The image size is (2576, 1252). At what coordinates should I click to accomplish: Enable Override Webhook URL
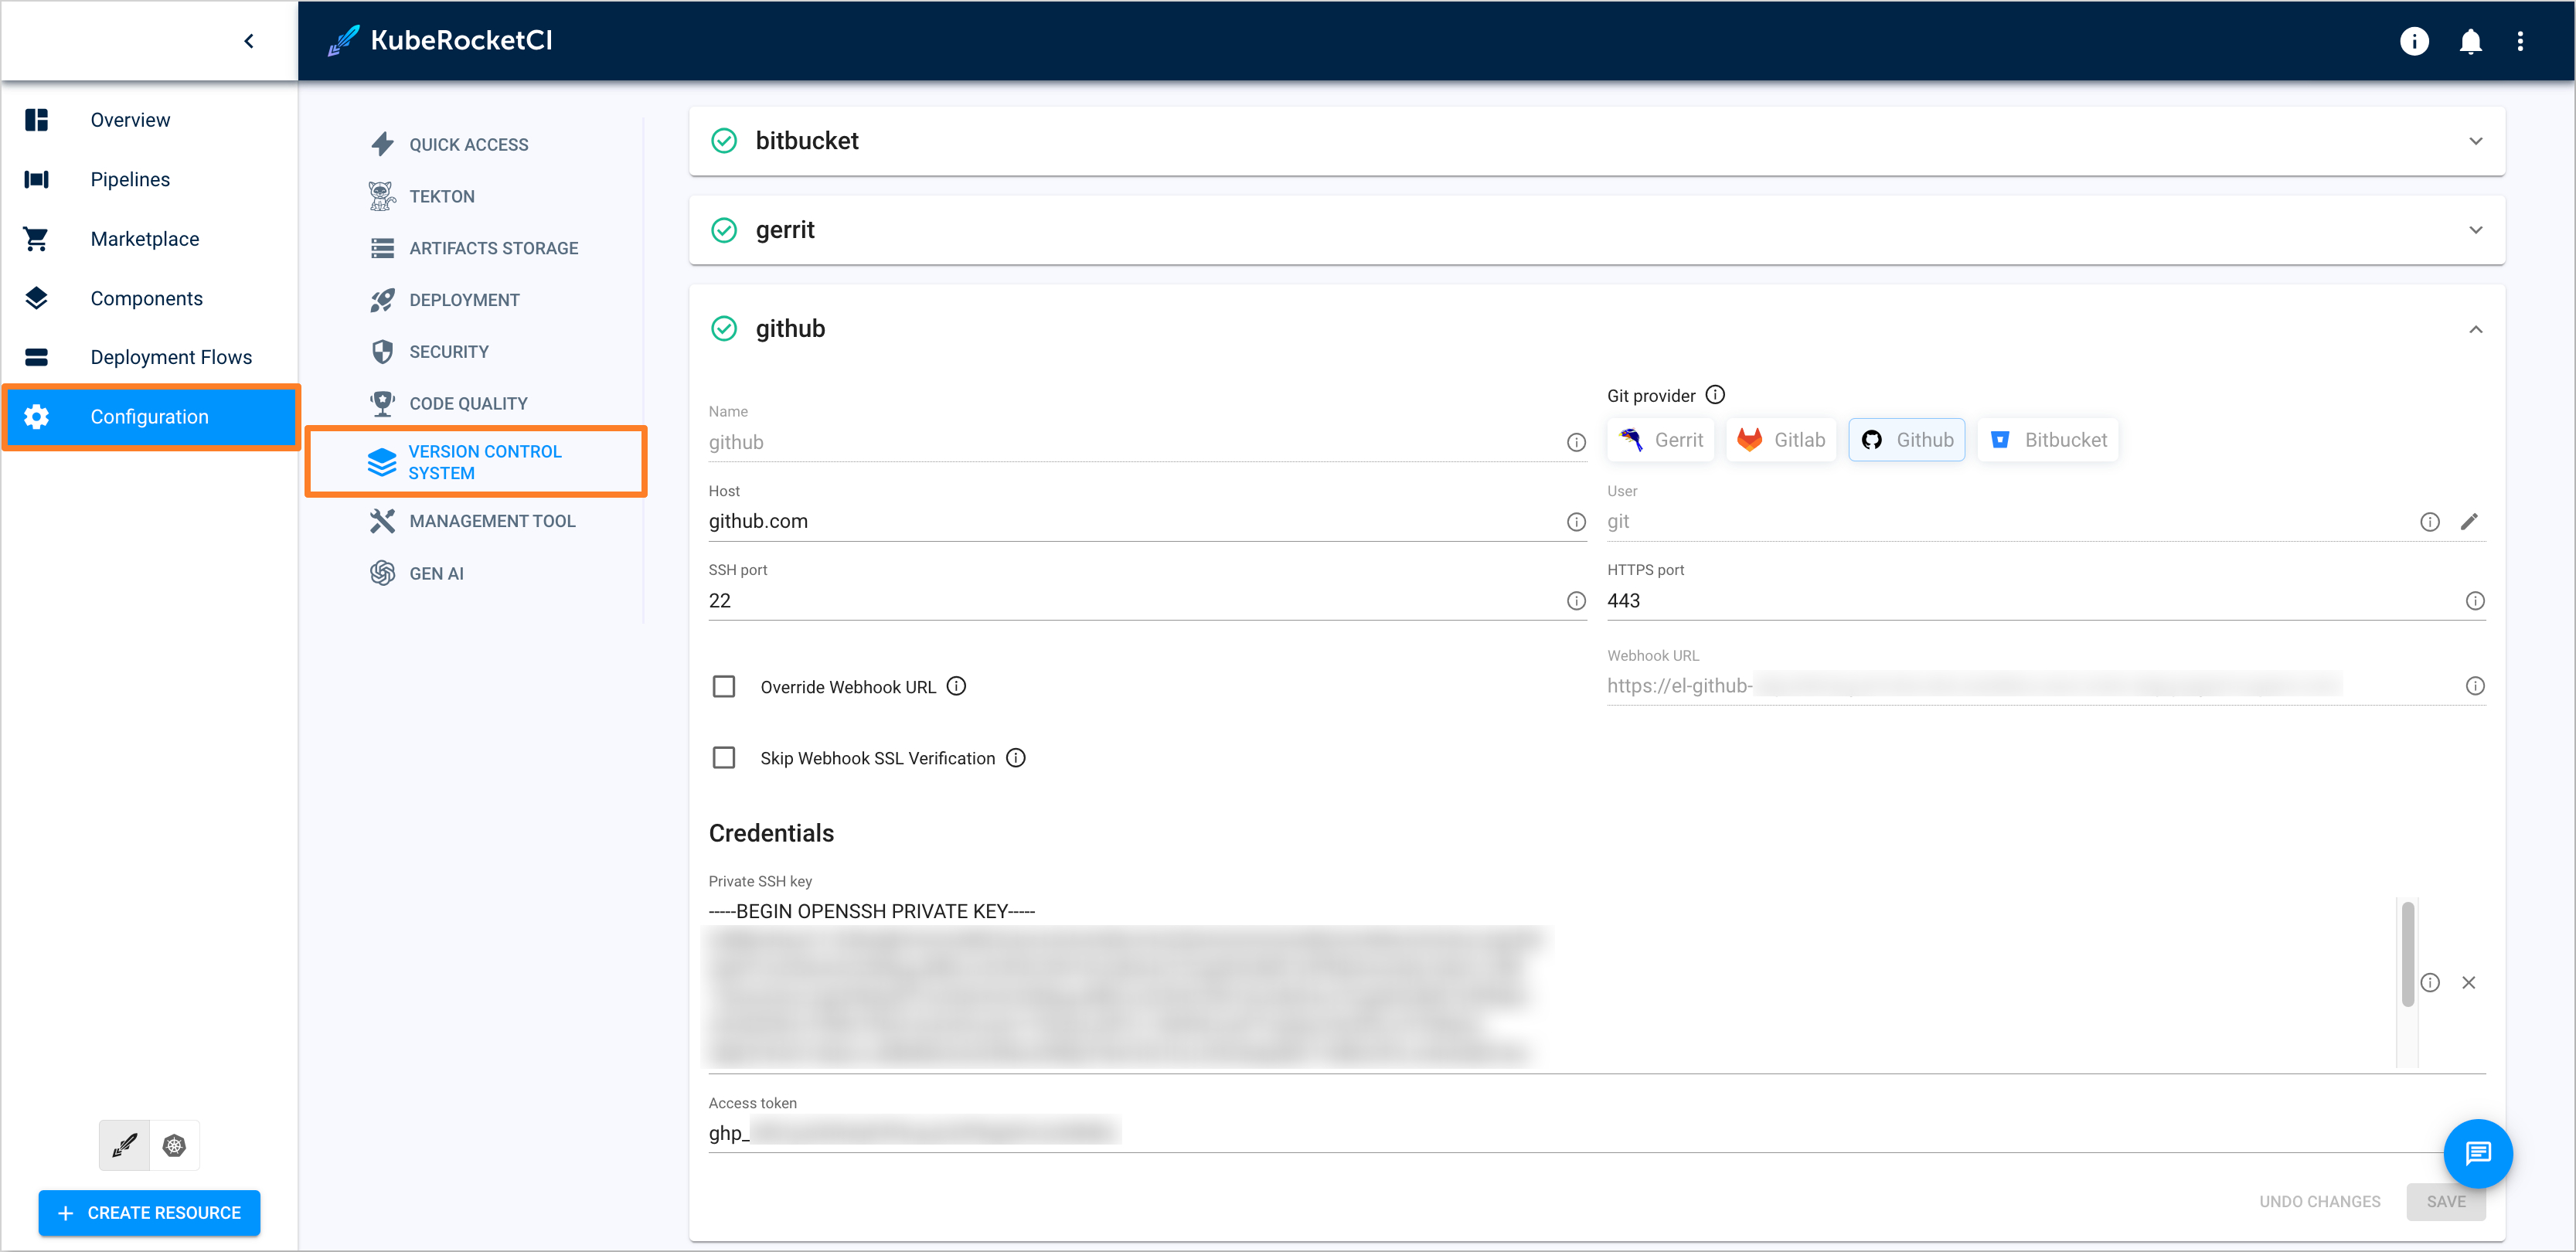(724, 686)
